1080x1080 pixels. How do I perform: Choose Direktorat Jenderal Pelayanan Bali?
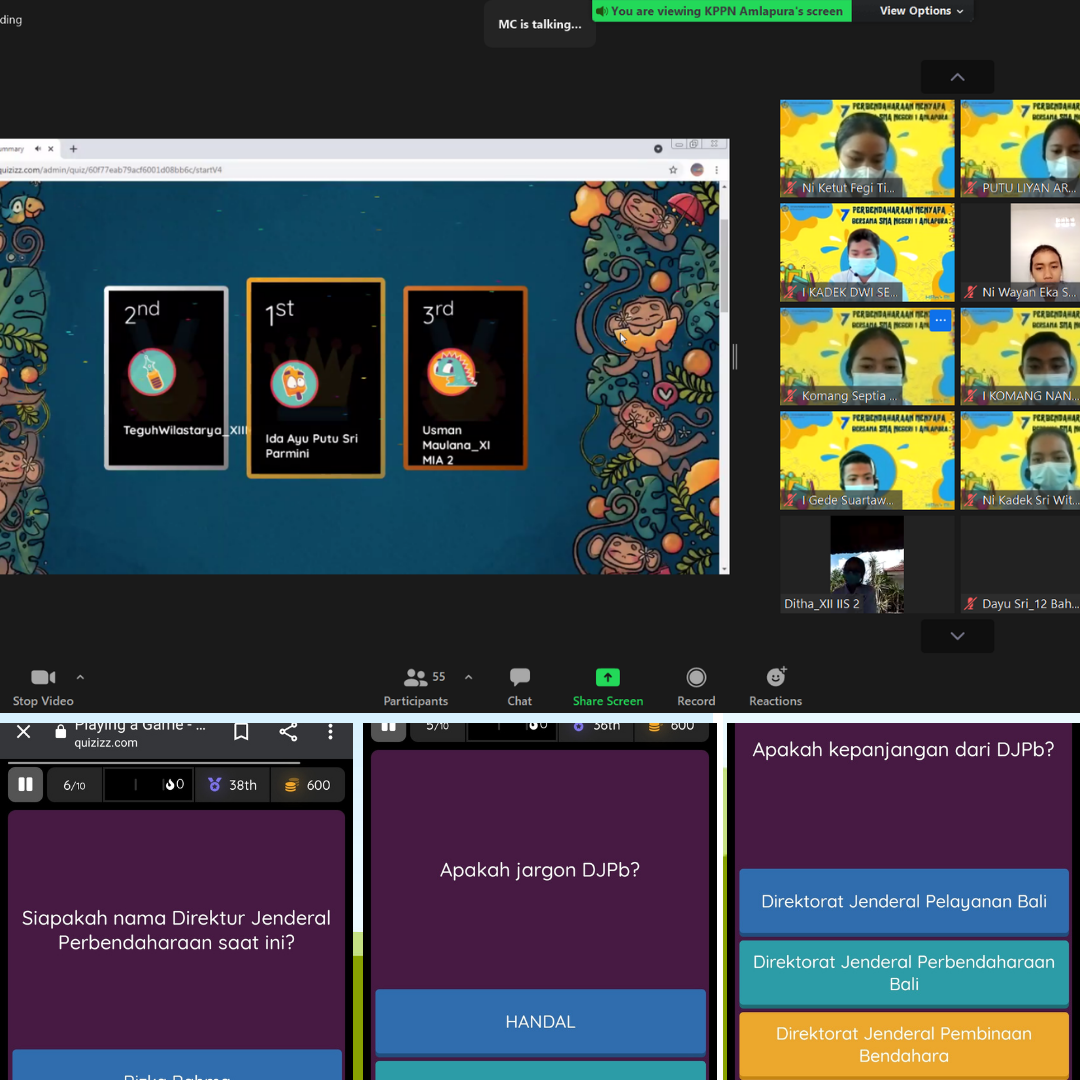coord(904,901)
